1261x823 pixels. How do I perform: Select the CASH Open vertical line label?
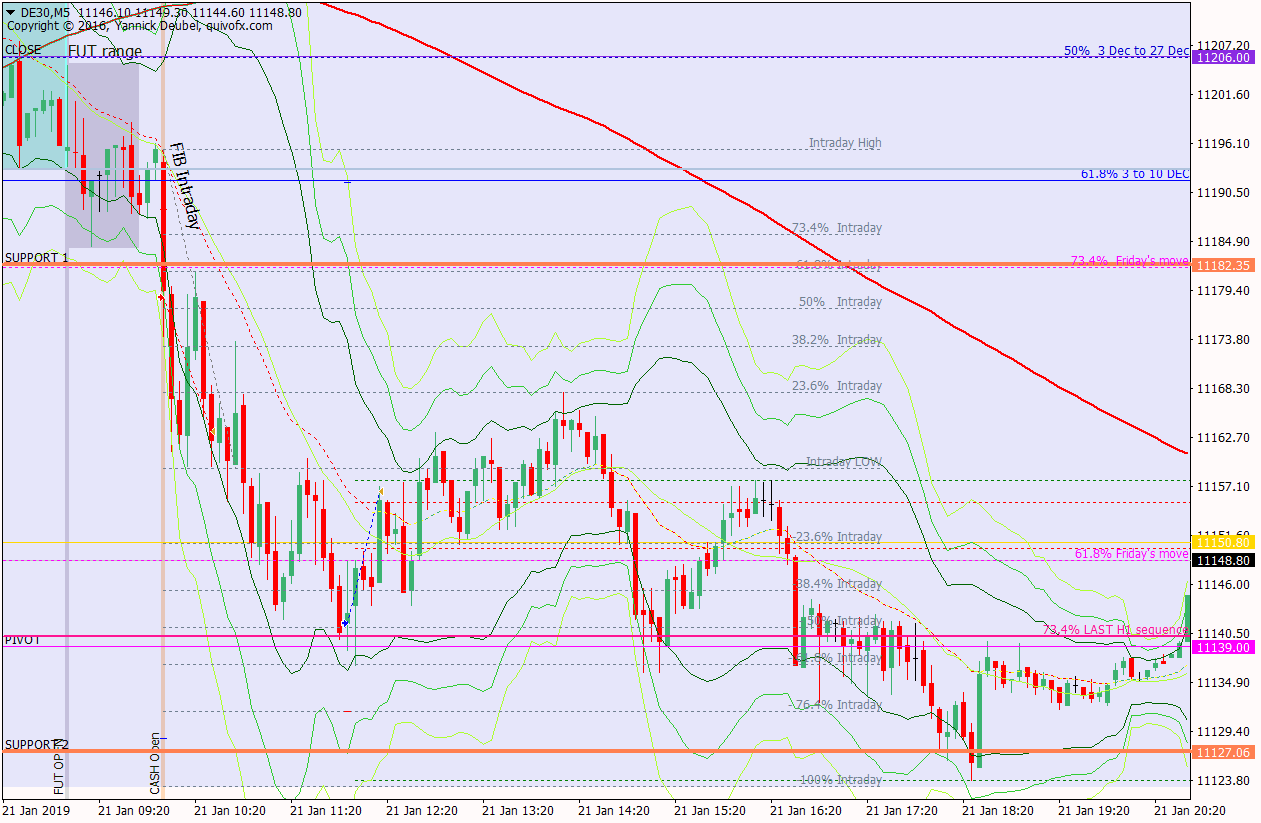pyautogui.click(x=155, y=759)
